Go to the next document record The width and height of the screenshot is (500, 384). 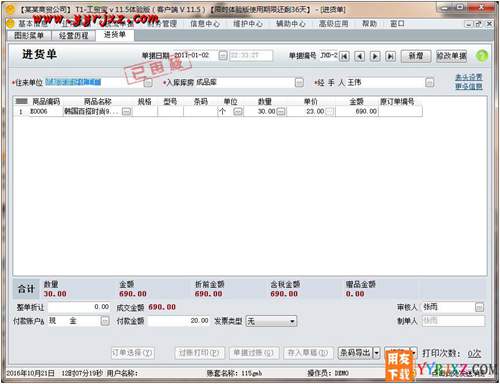coord(375,56)
